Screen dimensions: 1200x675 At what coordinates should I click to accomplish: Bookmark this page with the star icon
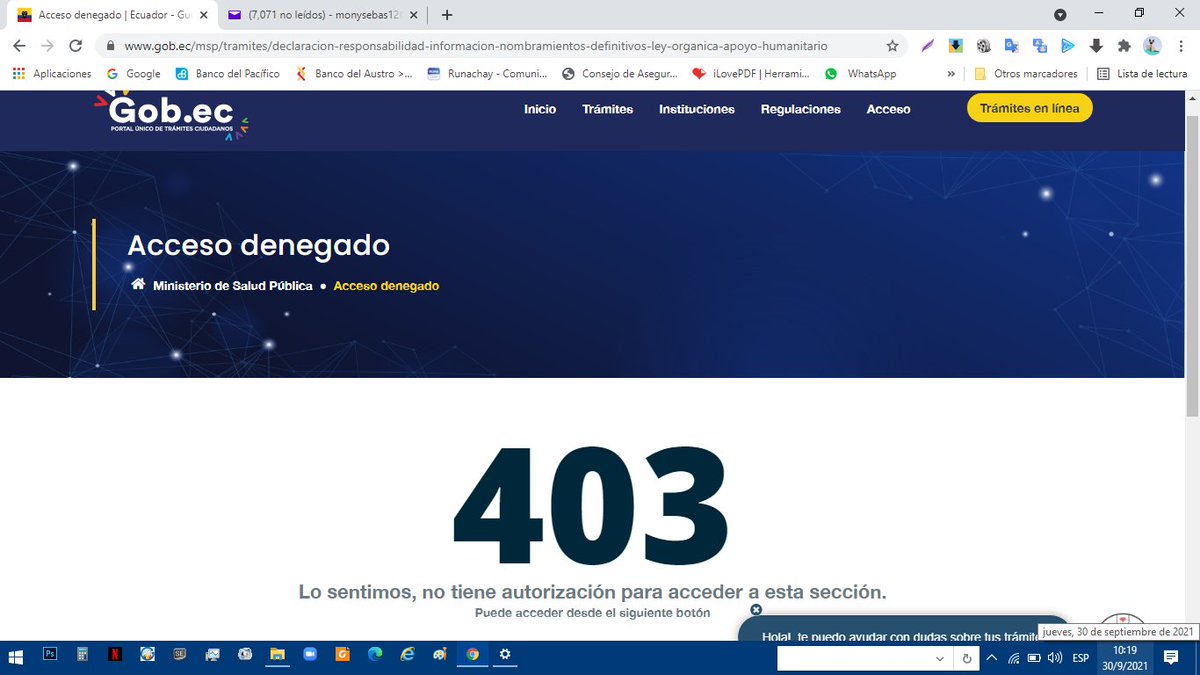coord(892,46)
